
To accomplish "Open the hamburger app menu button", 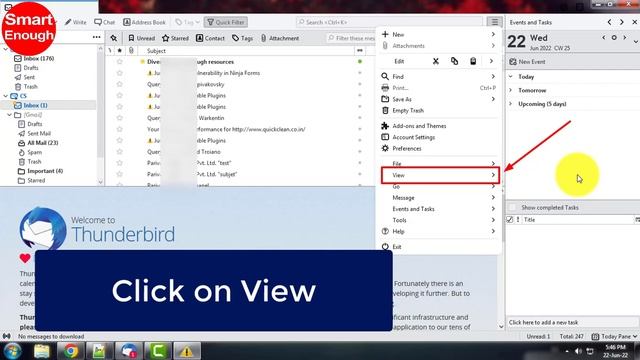I will click(x=494, y=22).
